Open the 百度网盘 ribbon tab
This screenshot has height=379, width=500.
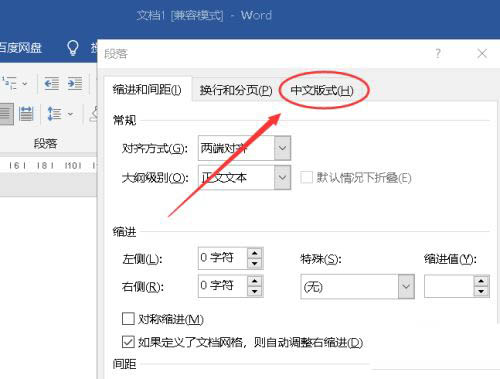21,48
